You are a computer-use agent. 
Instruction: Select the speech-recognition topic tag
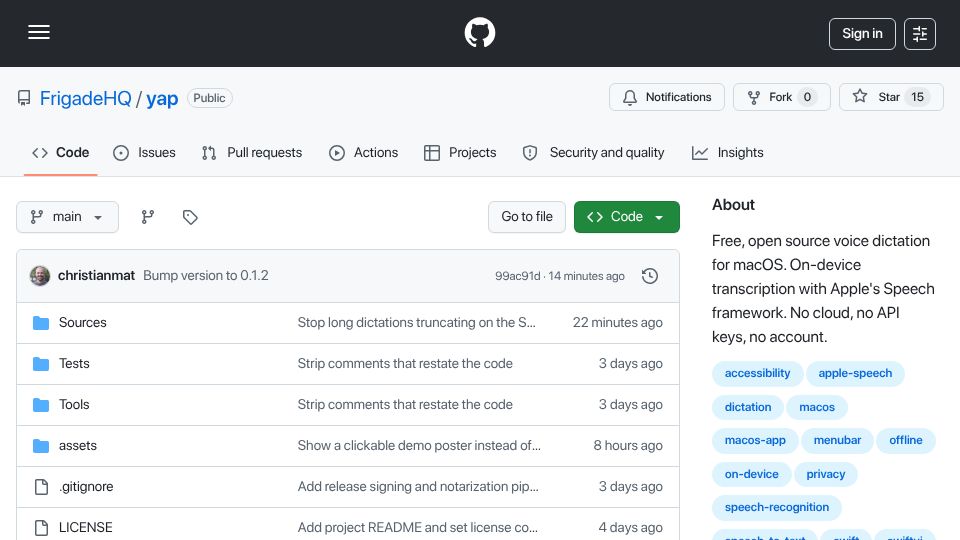(777, 508)
